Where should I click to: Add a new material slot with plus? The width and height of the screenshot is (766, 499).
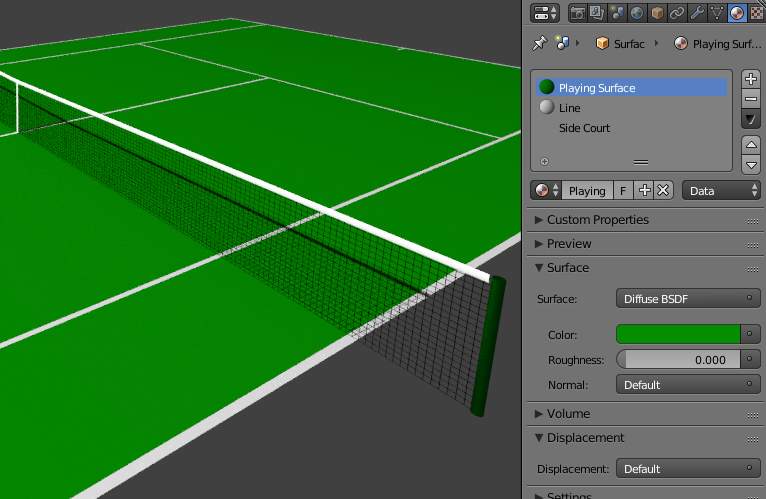tap(751, 79)
